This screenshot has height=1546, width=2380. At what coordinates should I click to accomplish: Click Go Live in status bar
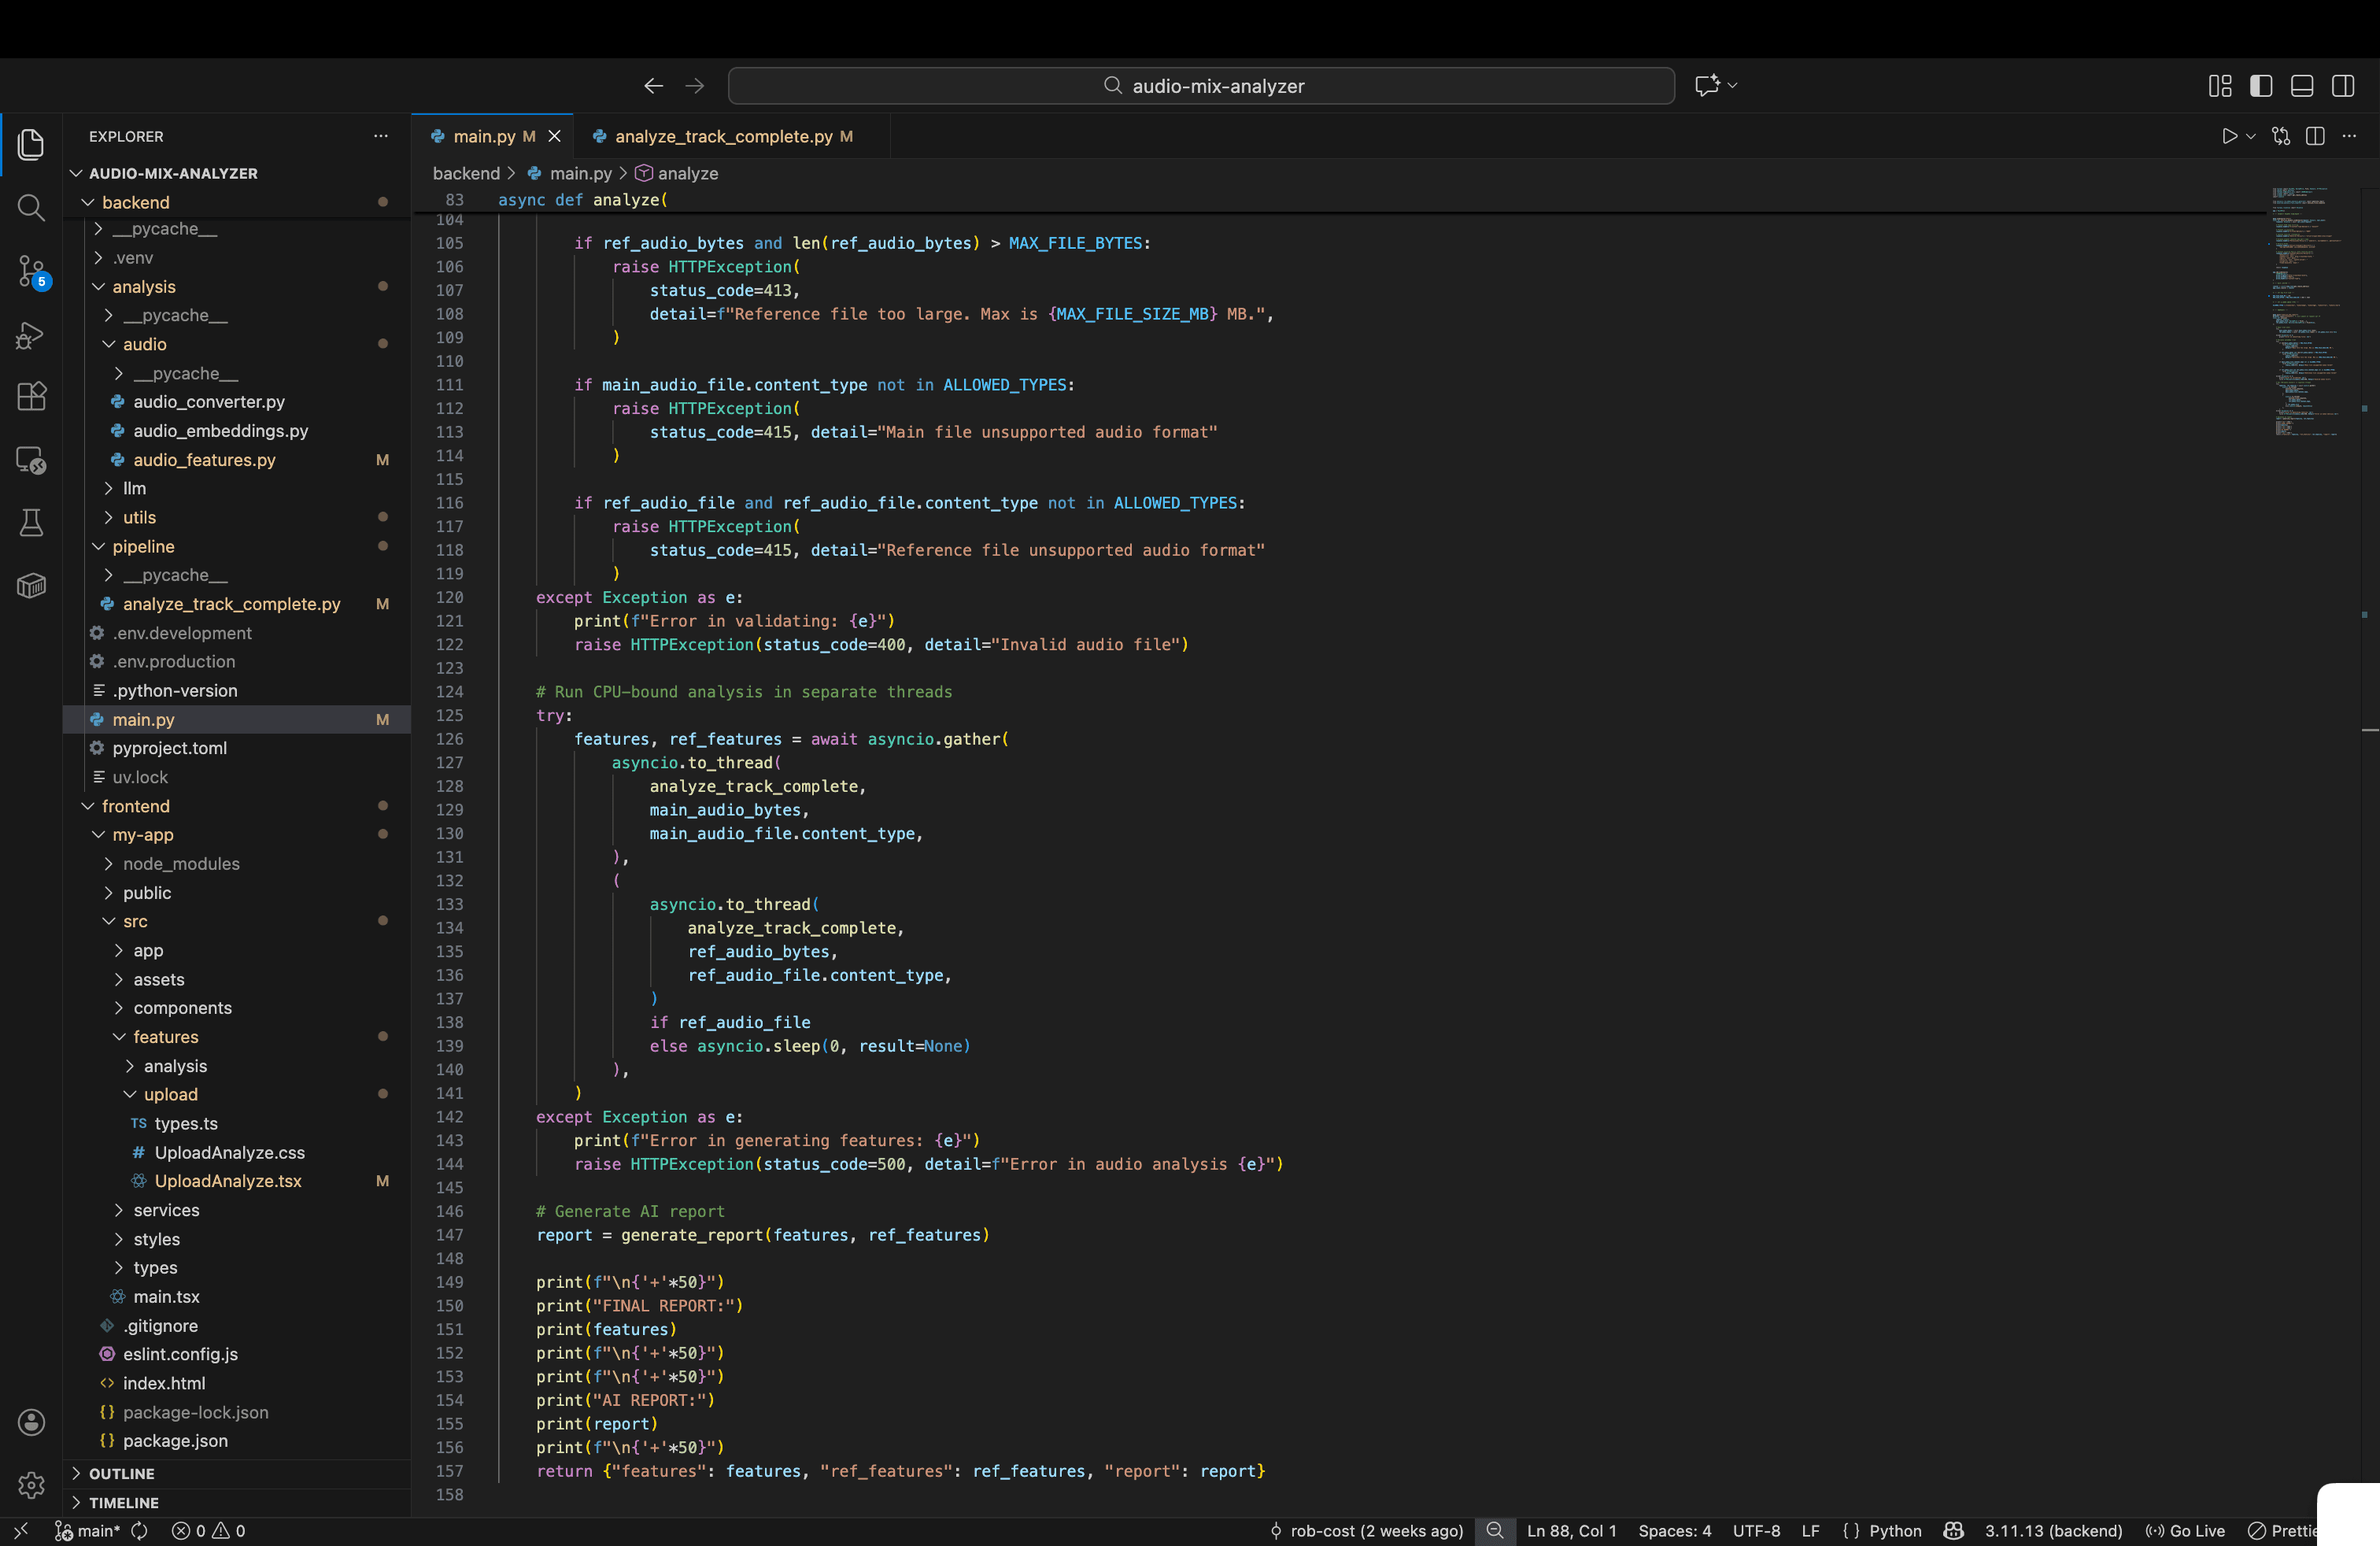point(2186,1531)
